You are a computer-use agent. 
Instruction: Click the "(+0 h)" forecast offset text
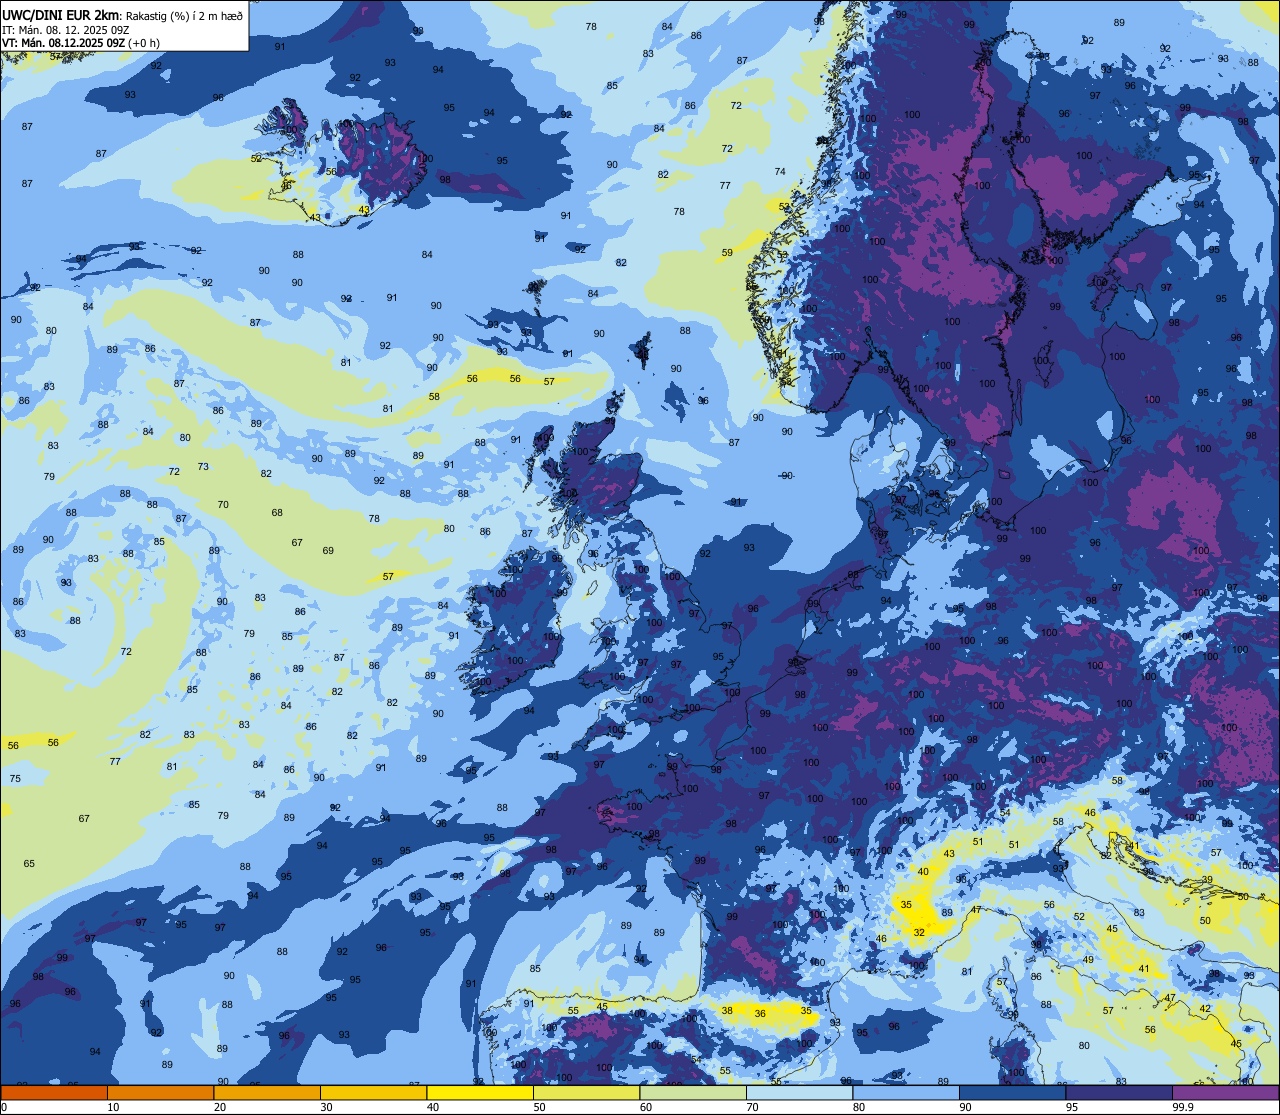[x=142, y=43]
